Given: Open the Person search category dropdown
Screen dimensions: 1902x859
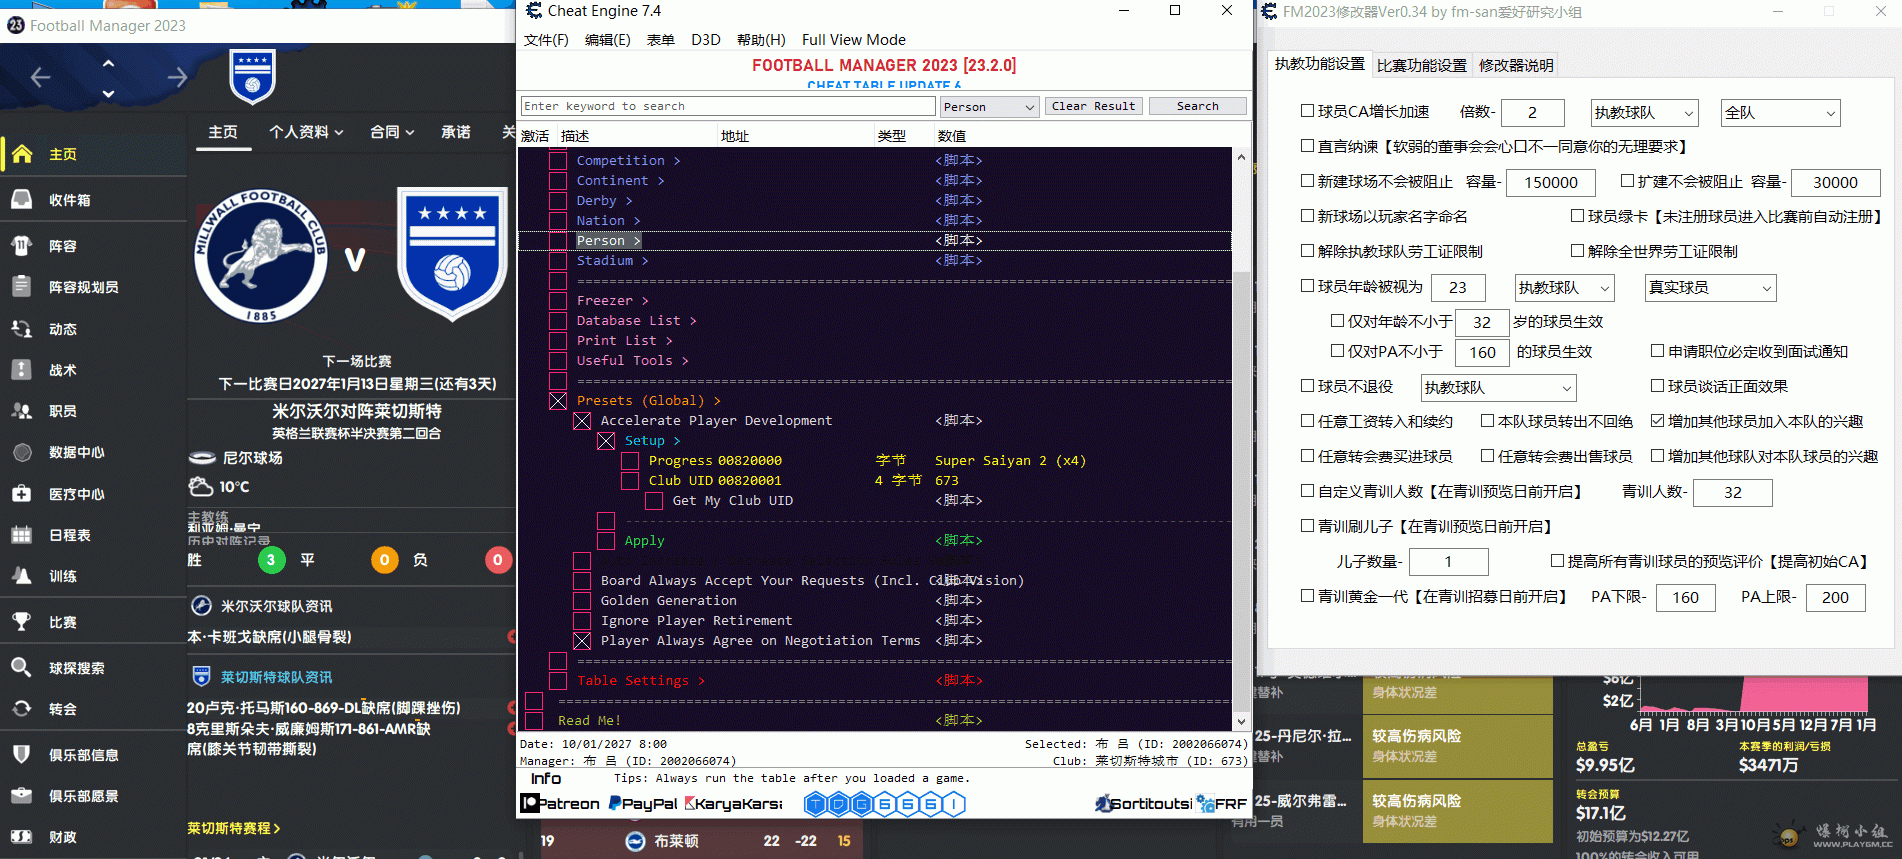Looking at the screenshot, I should [989, 106].
